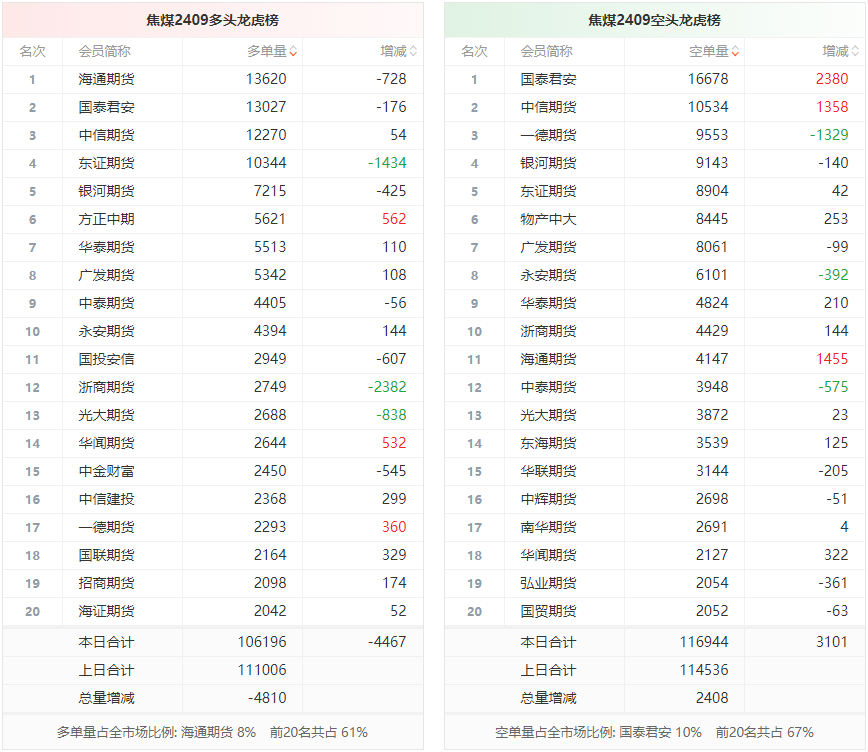Select 东证期货 in long table rank 4

[106, 163]
